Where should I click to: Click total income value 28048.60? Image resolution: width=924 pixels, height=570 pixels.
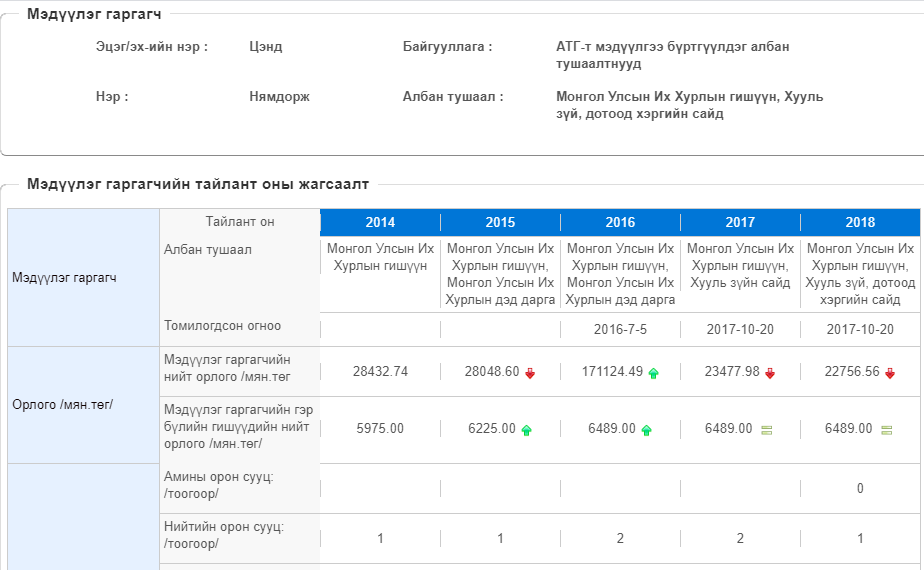[491, 371]
